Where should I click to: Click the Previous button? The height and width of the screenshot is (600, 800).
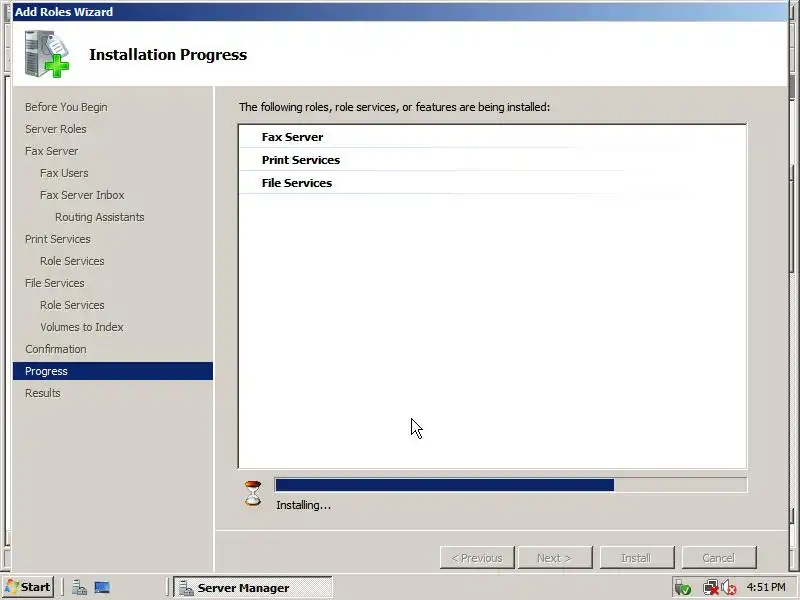pos(477,558)
